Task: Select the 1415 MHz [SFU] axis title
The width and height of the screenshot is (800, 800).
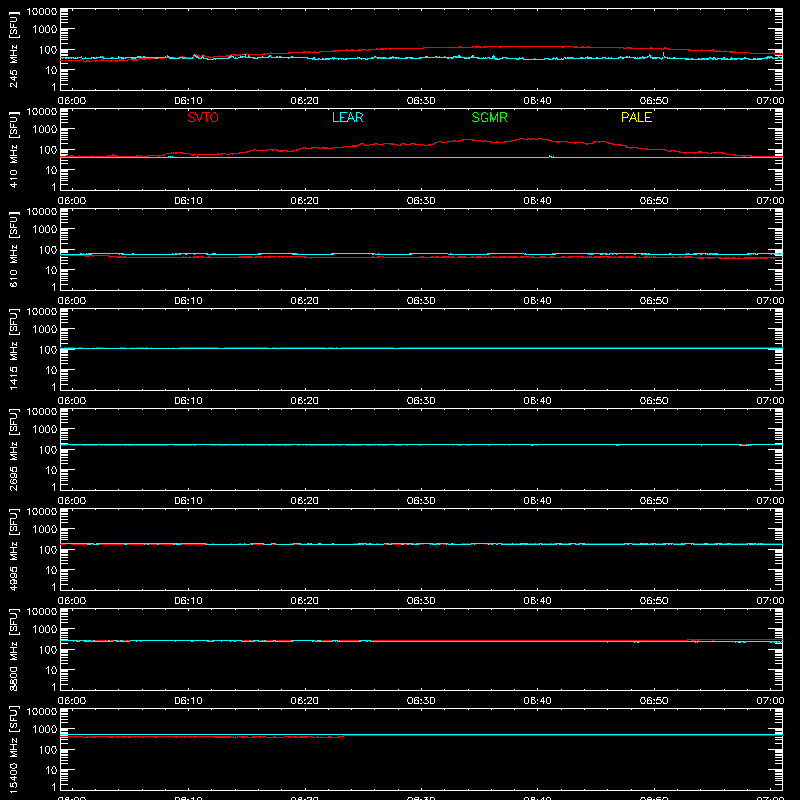Action: pyautogui.click(x=13, y=350)
